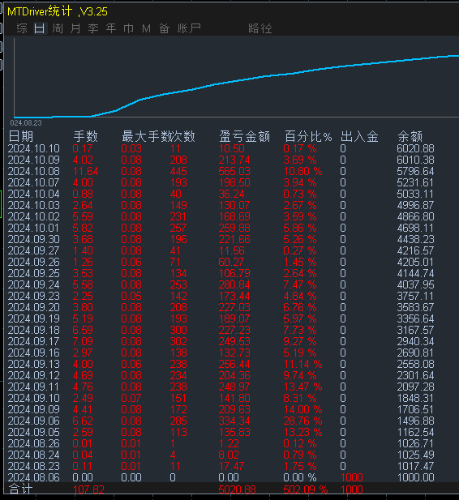Click balance value 1162.54
Viewport: 459px width, 500px height.
coord(415,432)
